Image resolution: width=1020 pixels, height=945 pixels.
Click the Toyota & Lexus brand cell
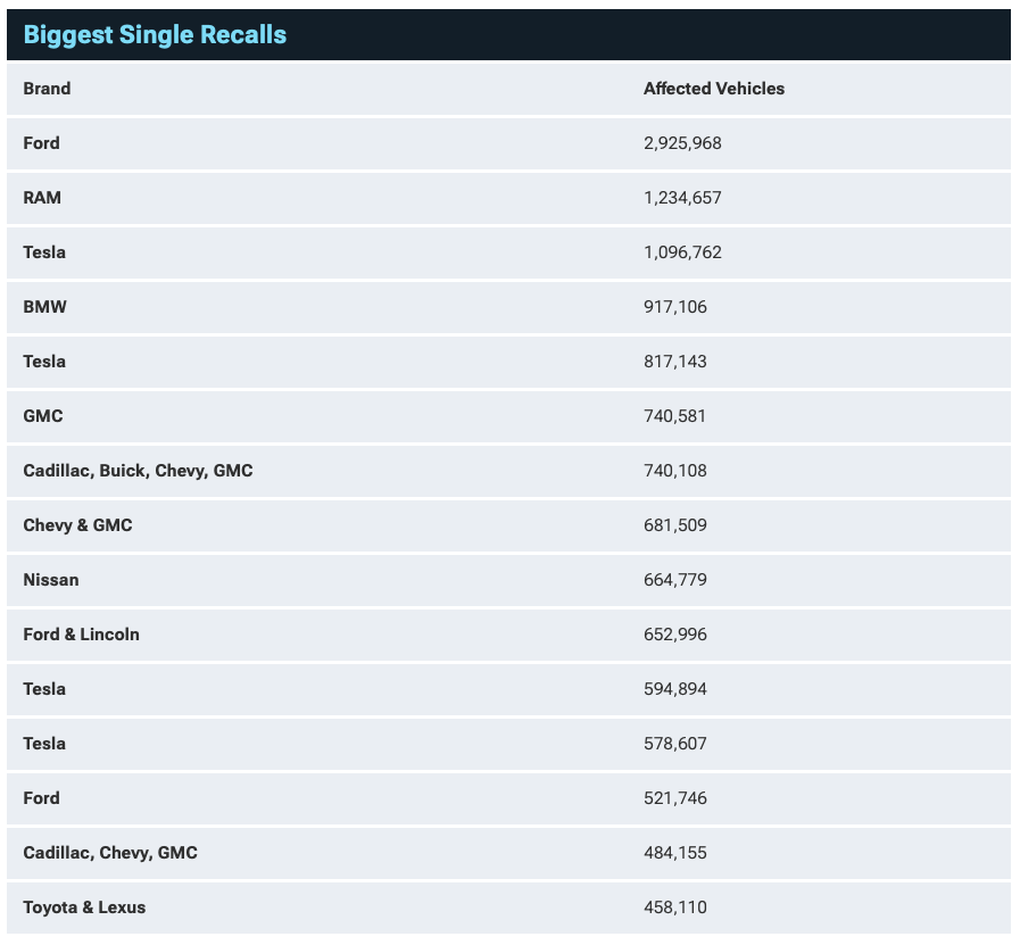click(x=84, y=907)
